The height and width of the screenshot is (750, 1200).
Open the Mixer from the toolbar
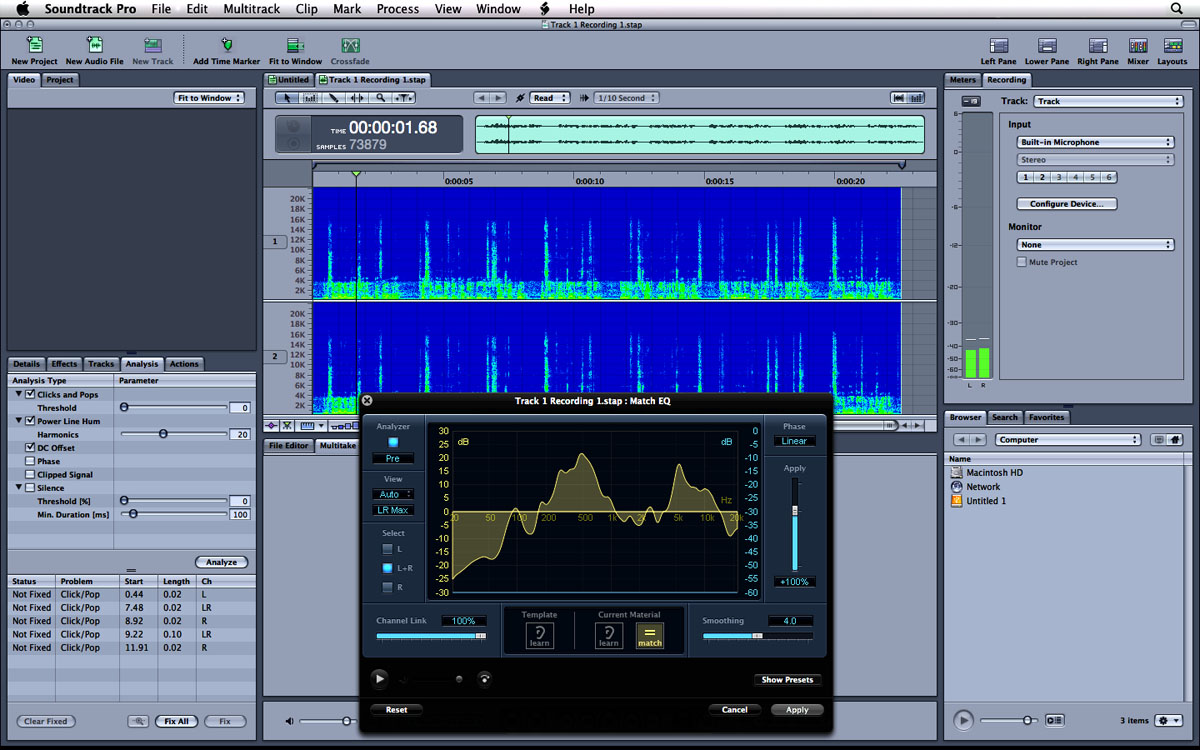[1138, 46]
